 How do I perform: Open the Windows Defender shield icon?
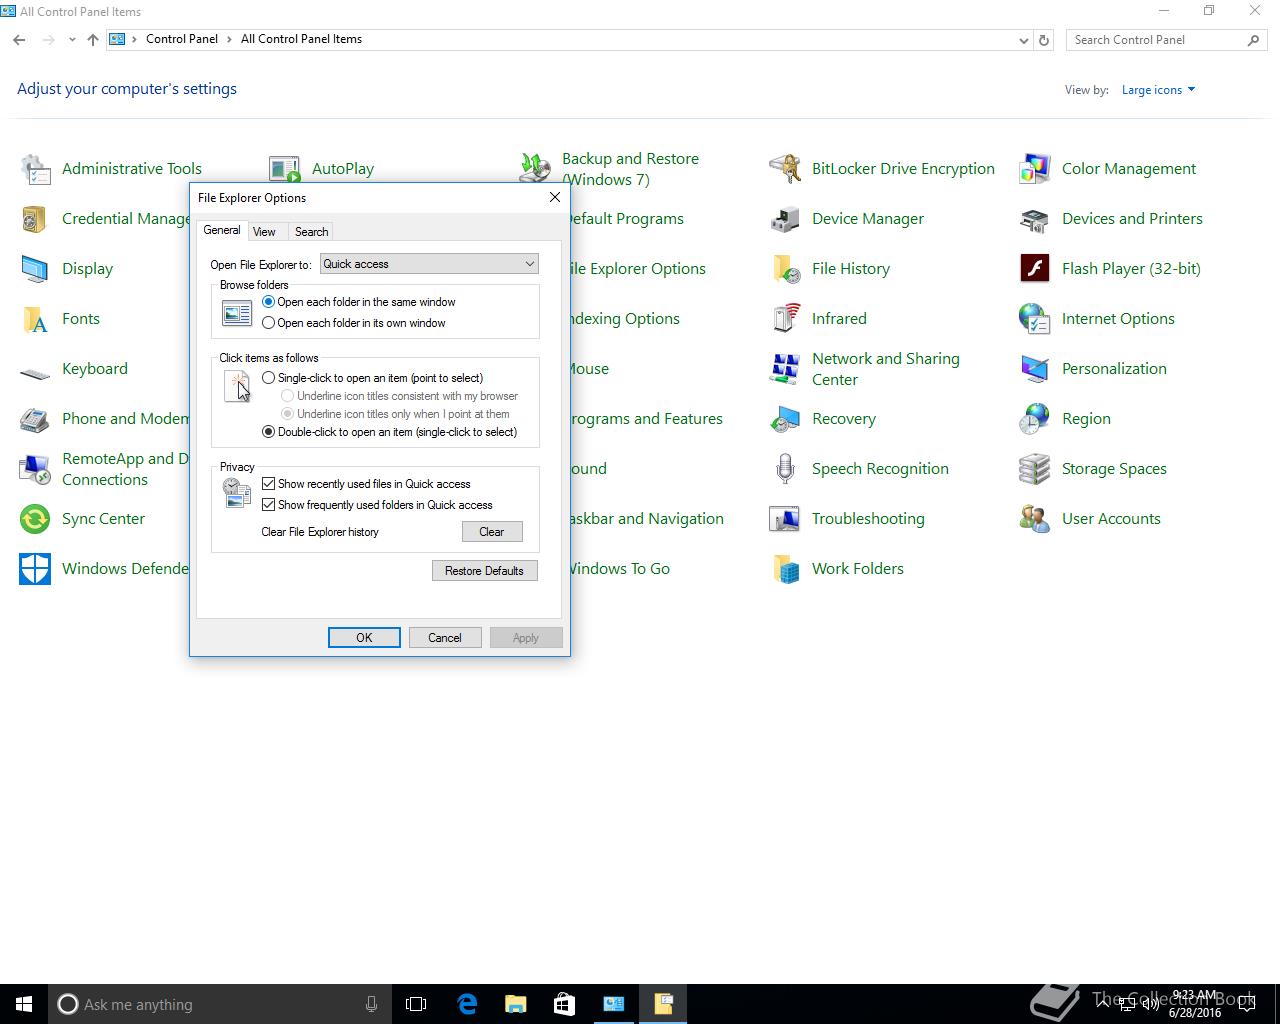pos(35,569)
